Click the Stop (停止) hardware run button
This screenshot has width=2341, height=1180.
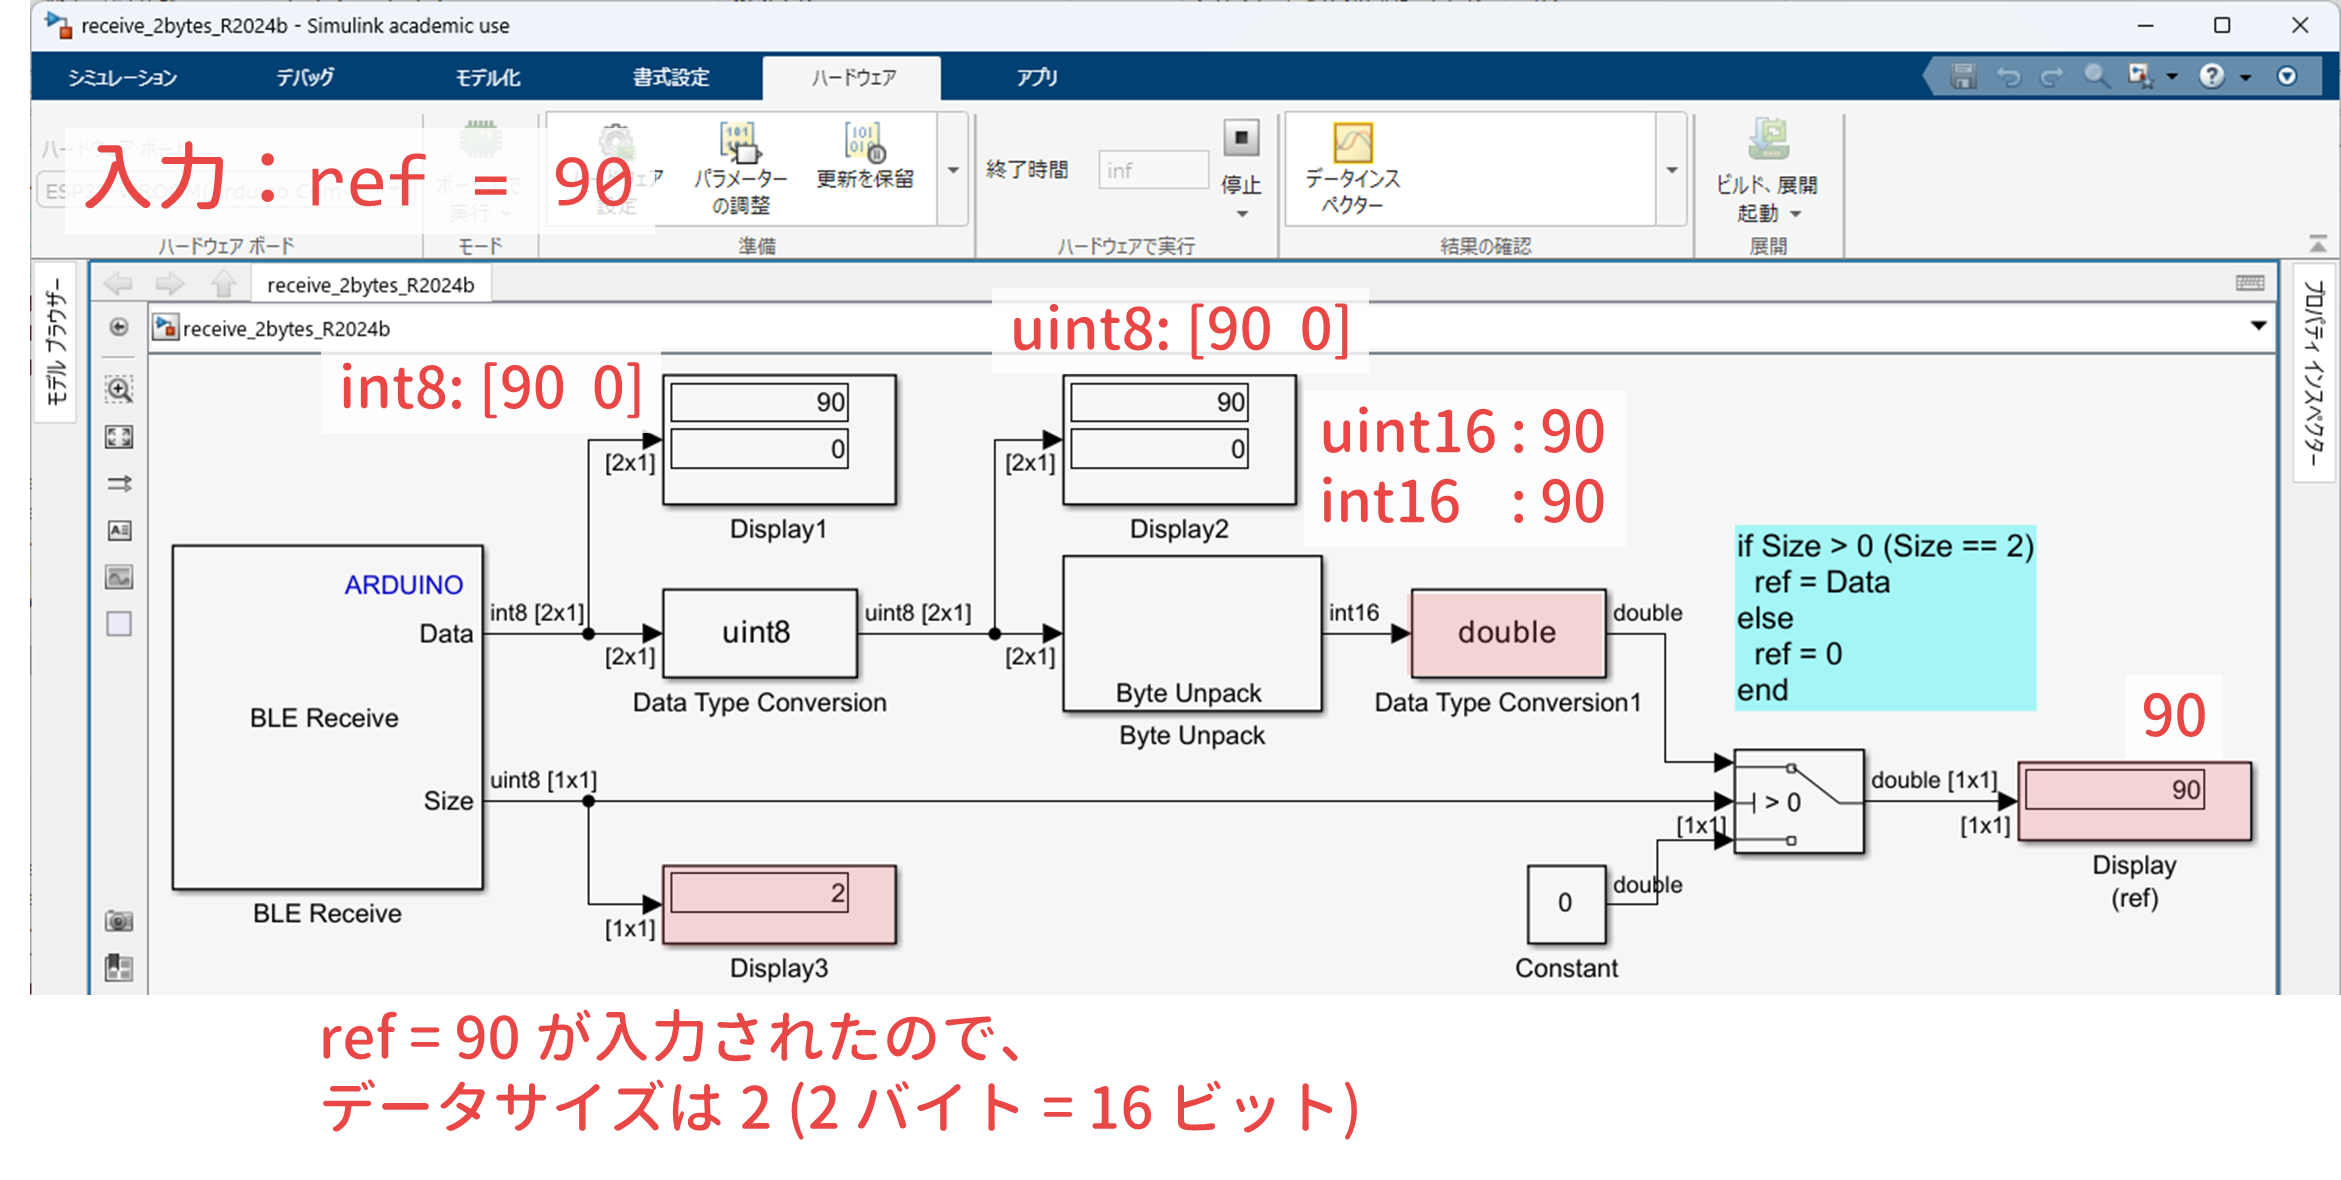(1241, 139)
